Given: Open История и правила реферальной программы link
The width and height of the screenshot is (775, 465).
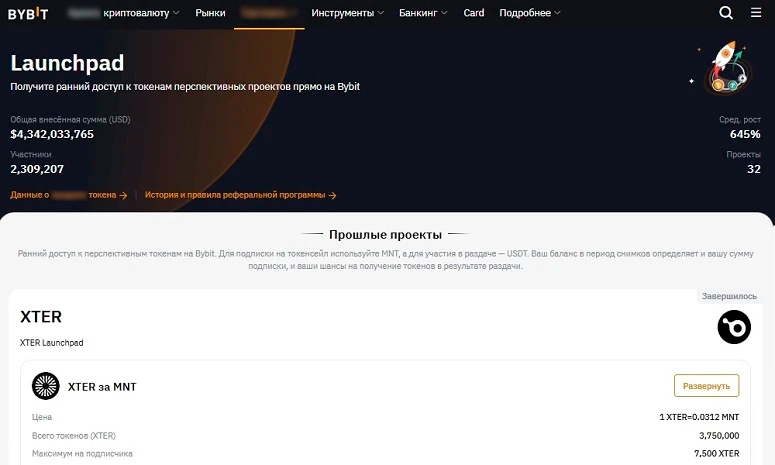Looking at the screenshot, I should pos(235,195).
